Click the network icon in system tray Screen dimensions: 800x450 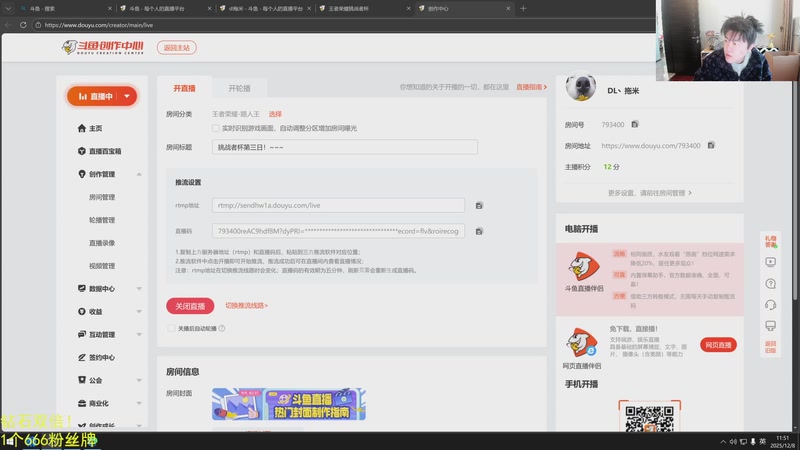(743, 442)
